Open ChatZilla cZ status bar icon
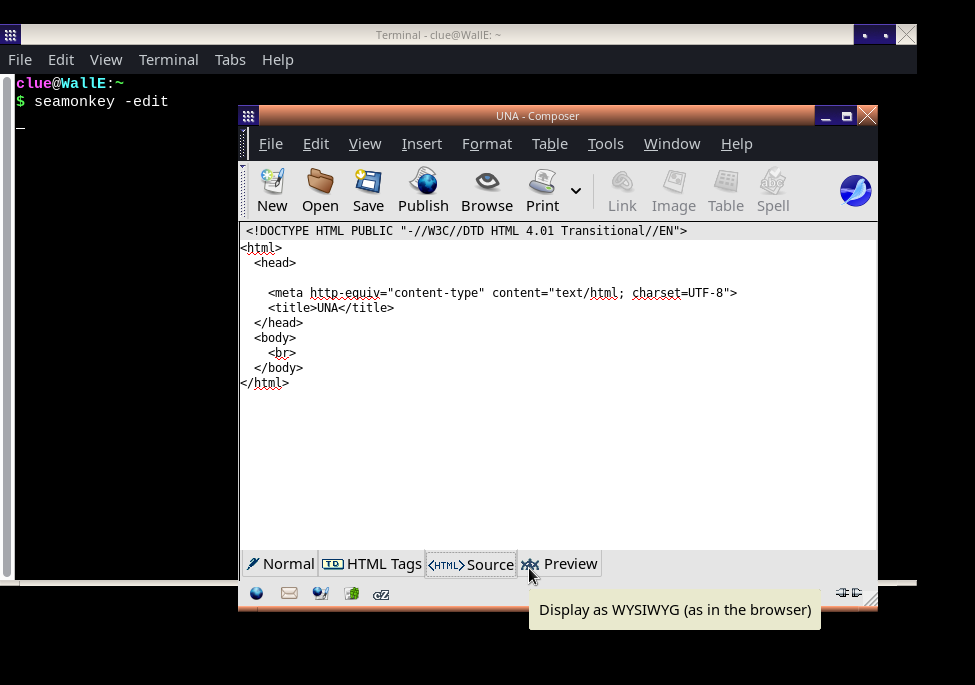 (x=381, y=595)
